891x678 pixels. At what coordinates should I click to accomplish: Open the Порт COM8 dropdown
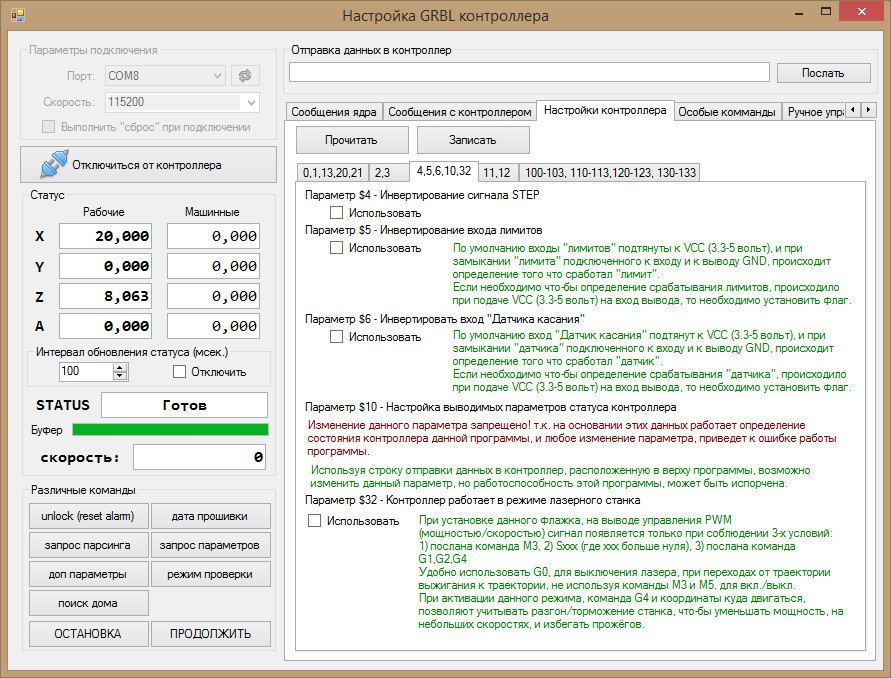point(165,76)
